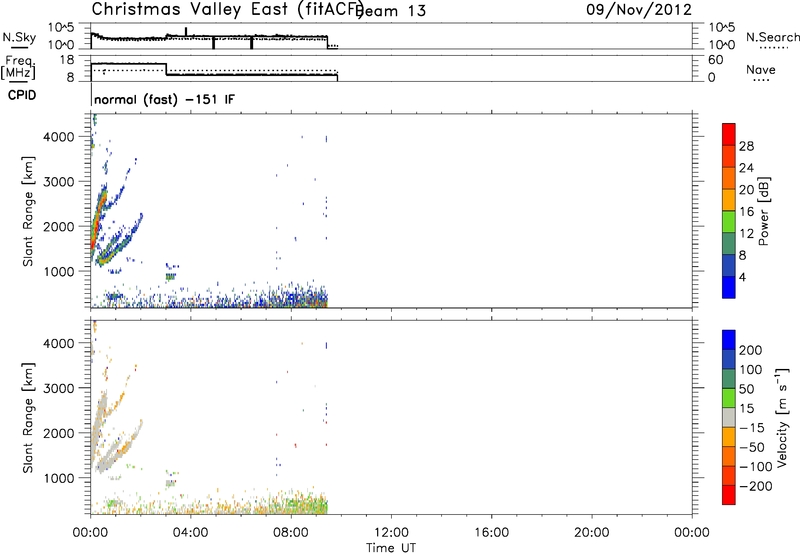Click the Velocity [m s⁻¹] color bar label
The width and height of the screenshot is (800, 554).
coord(782,417)
